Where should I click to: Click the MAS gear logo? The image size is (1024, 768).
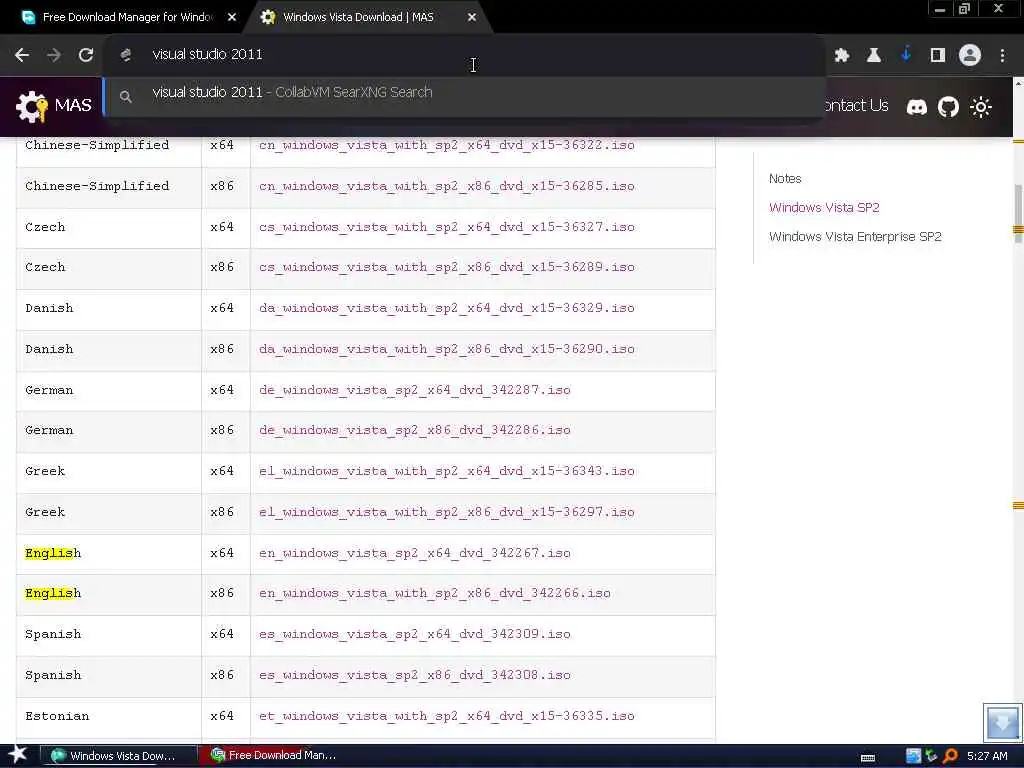31,106
